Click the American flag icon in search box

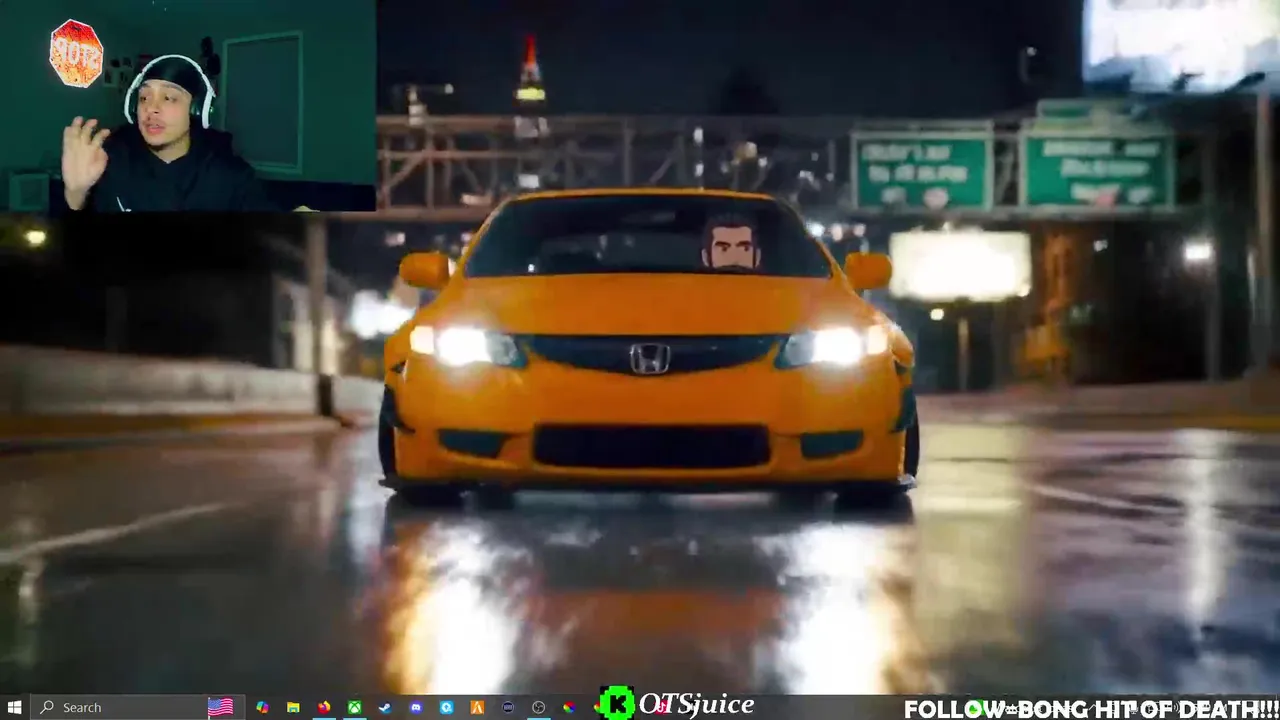(220, 707)
